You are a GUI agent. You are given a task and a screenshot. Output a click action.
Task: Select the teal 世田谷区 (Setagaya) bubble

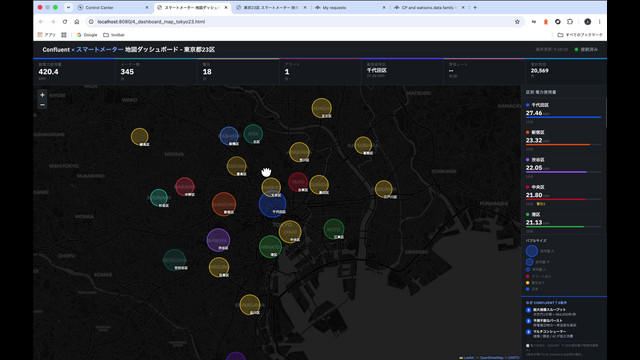click(x=175, y=260)
